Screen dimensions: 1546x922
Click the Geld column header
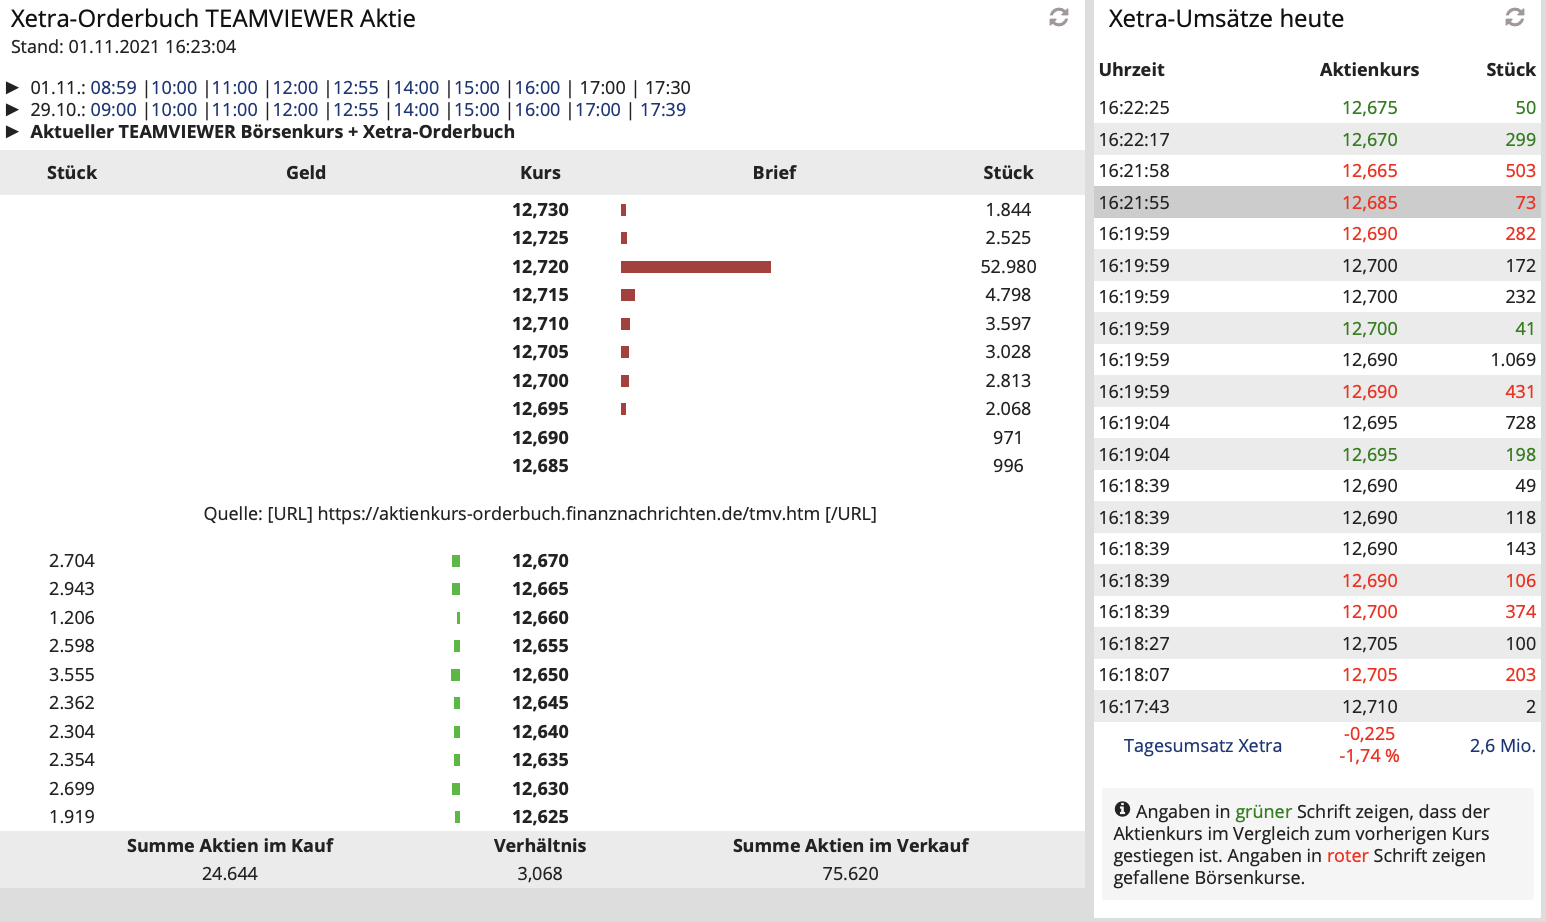tap(305, 173)
